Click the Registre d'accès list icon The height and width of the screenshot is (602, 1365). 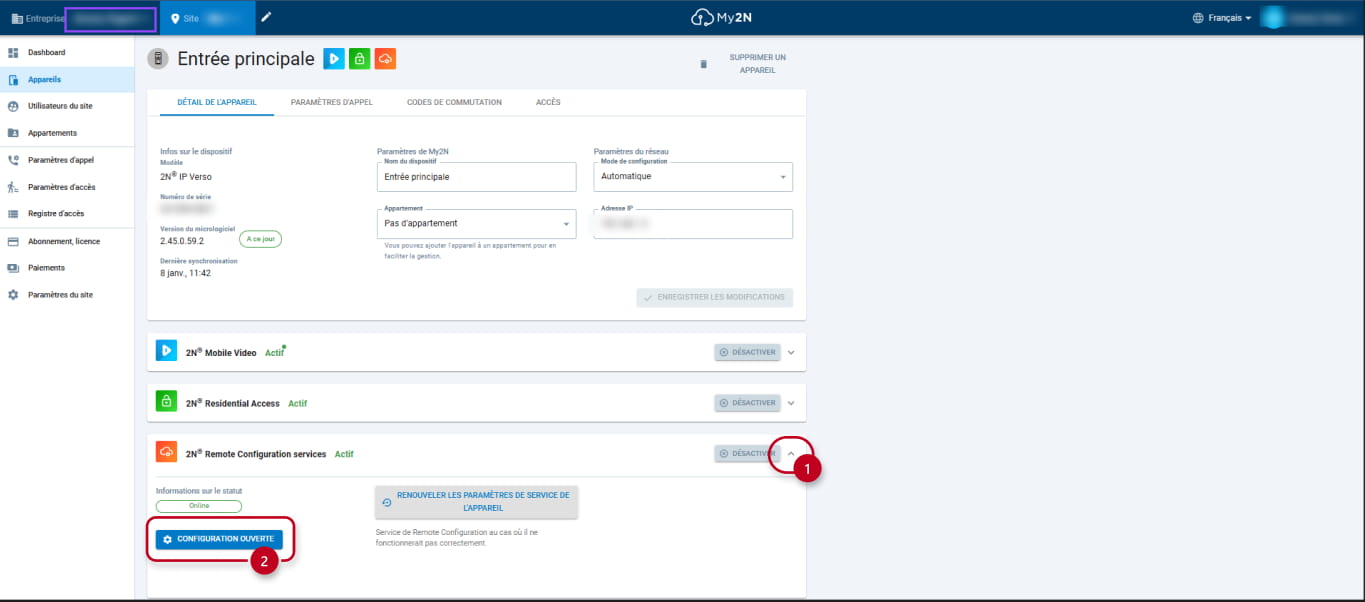[x=13, y=214]
